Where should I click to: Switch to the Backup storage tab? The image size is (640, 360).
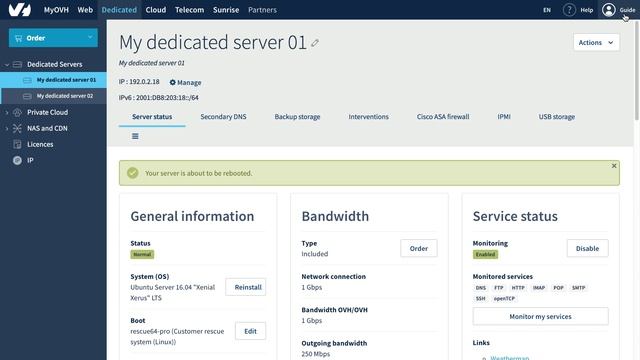coord(297,117)
